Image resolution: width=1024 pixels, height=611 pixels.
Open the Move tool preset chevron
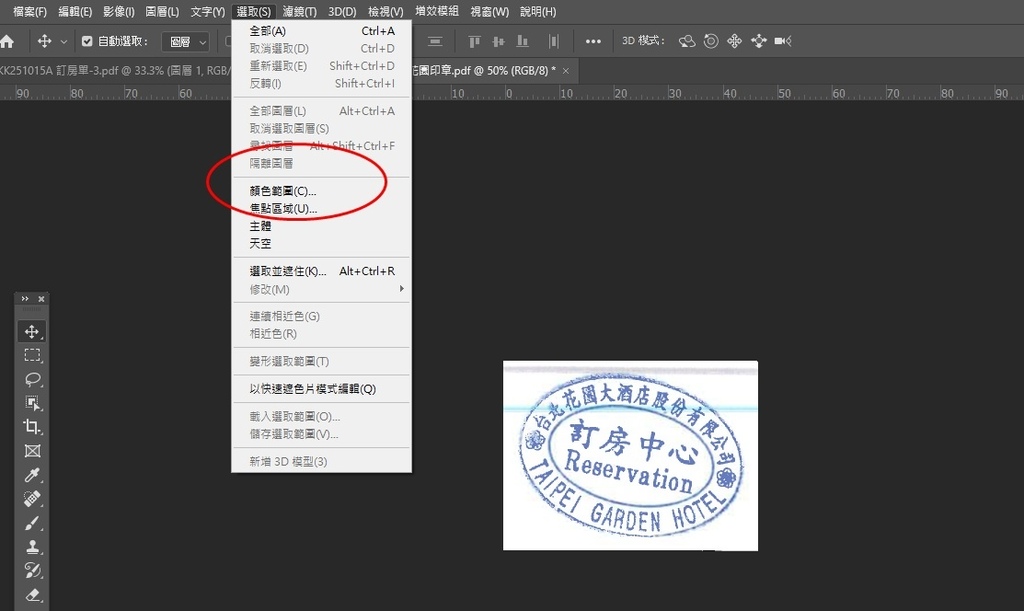[63, 41]
